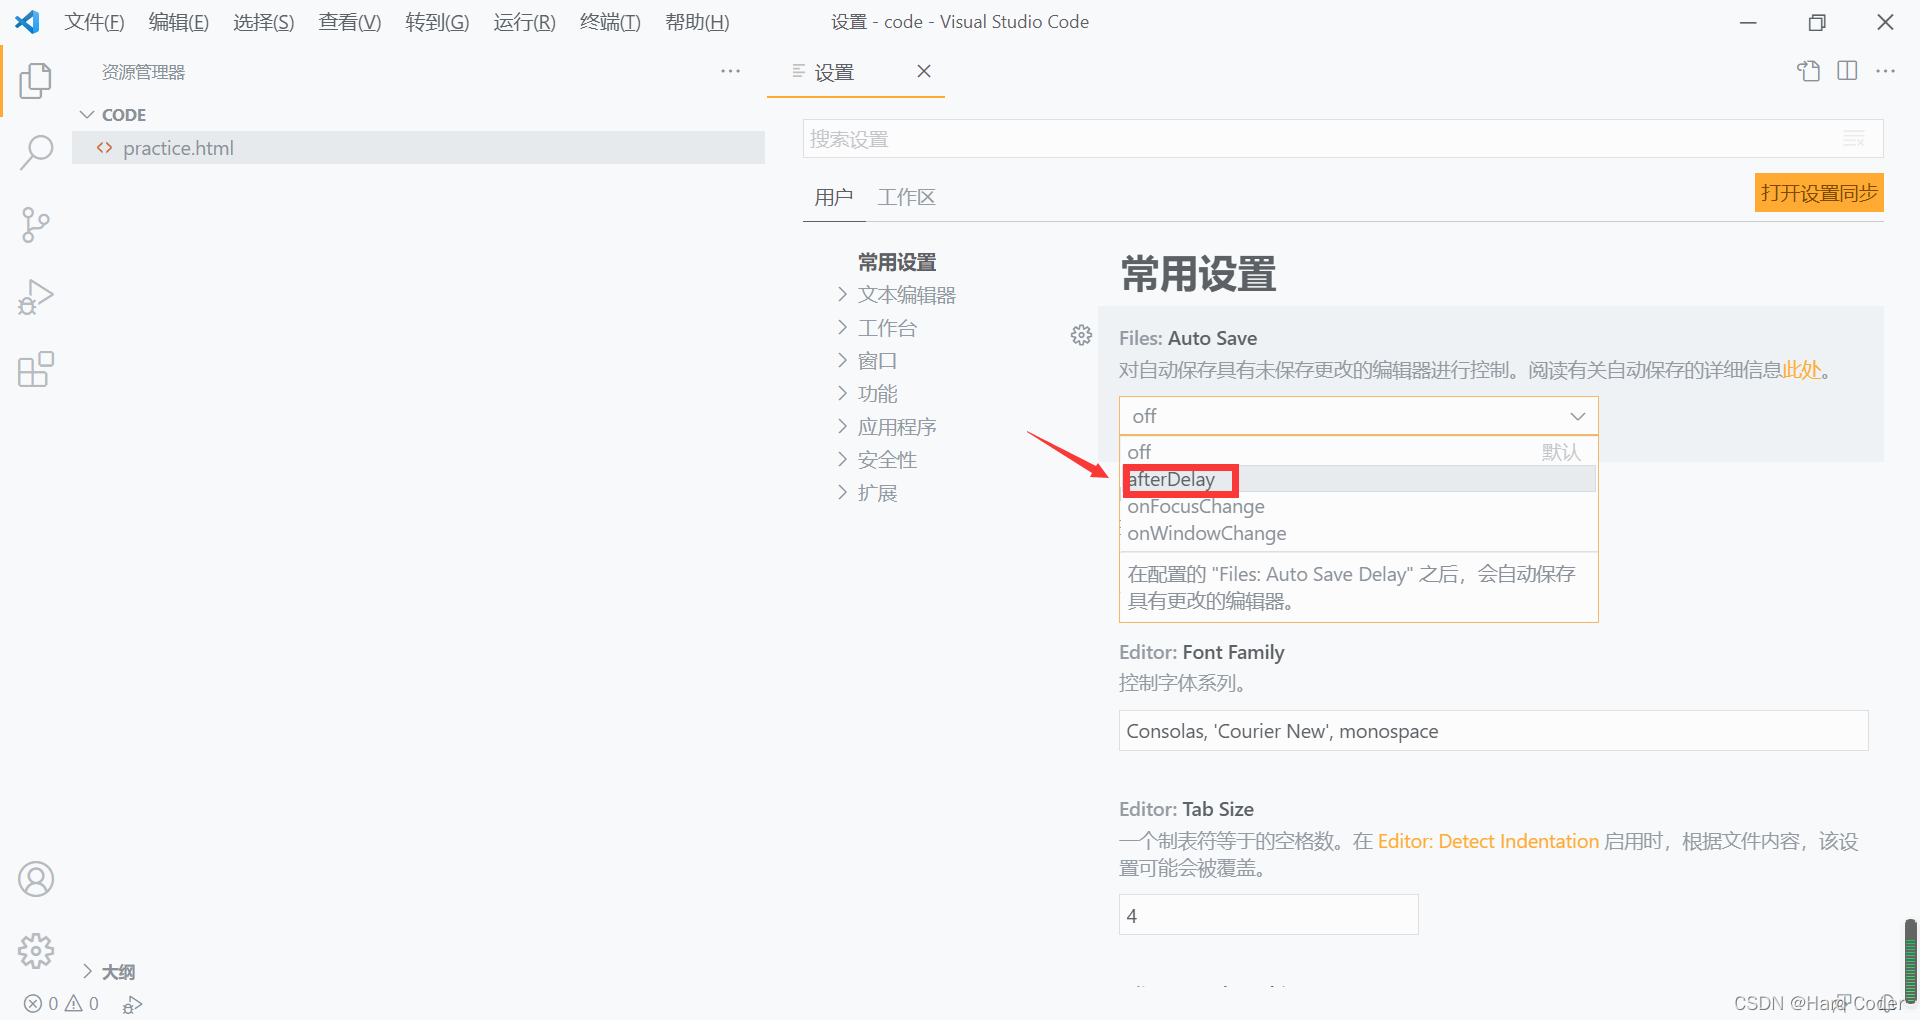Click the Tab Size value field
The image size is (1920, 1020).
point(1268,915)
